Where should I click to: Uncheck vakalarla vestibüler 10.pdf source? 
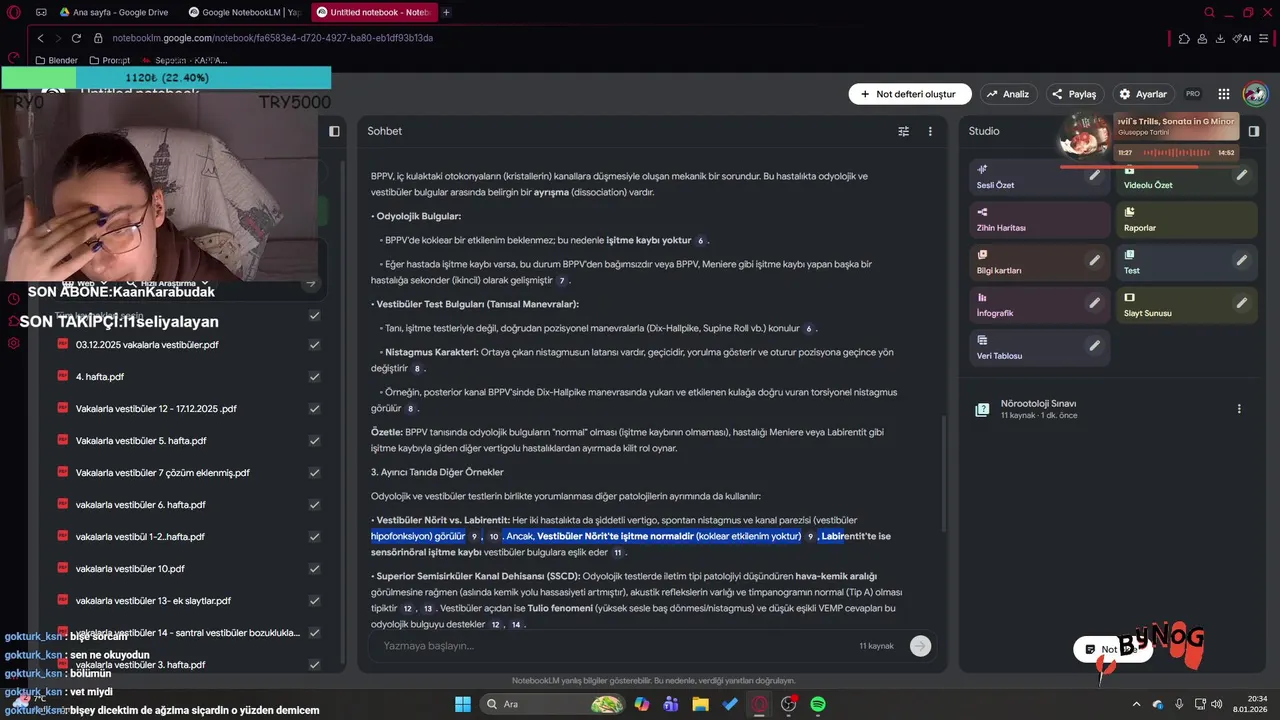(314, 569)
